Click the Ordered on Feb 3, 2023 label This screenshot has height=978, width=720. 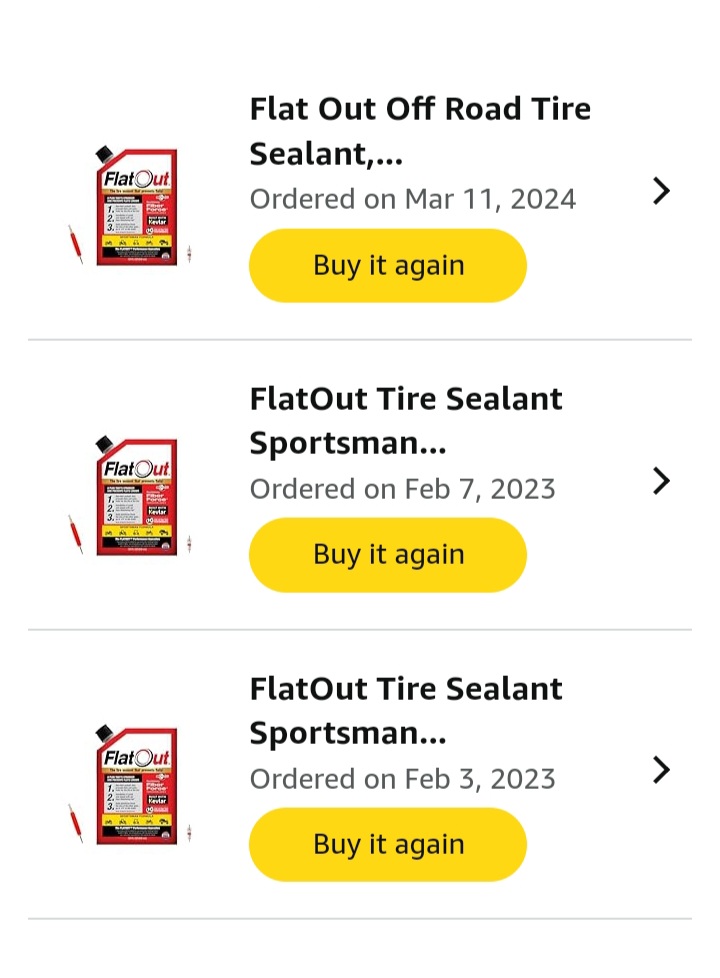coord(402,779)
